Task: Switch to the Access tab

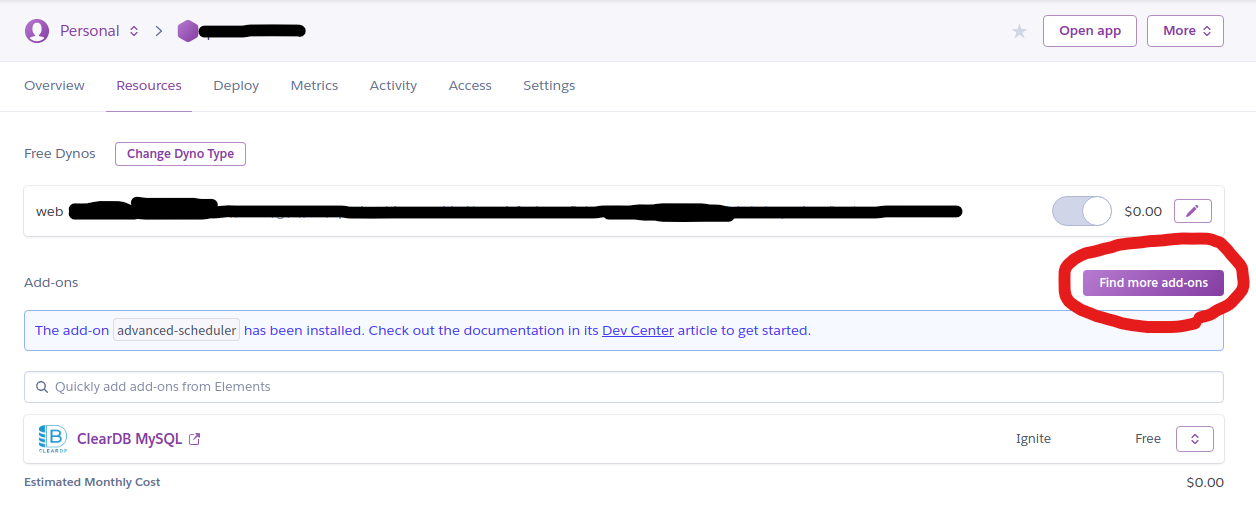Action: (470, 86)
